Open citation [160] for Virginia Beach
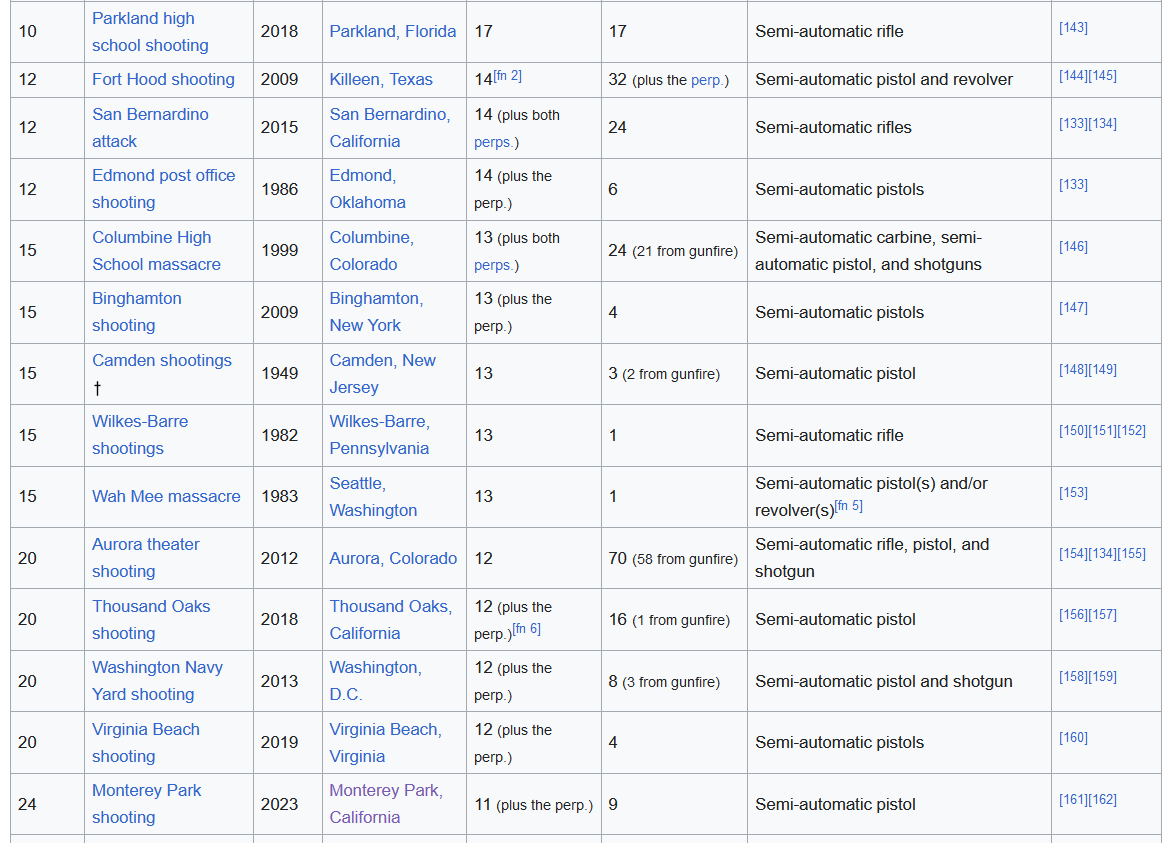The image size is (1171, 843). point(1073,738)
